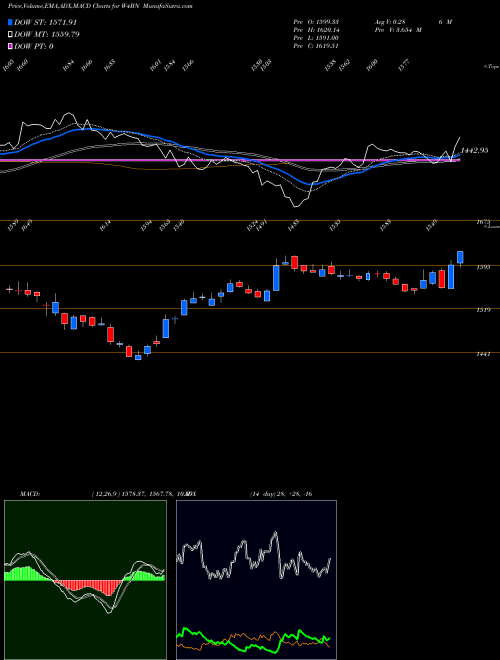The height and width of the screenshot is (660, 500).
Task: Click the 'Pre H: 1620.14' value
Action: (x=316, y=30)
